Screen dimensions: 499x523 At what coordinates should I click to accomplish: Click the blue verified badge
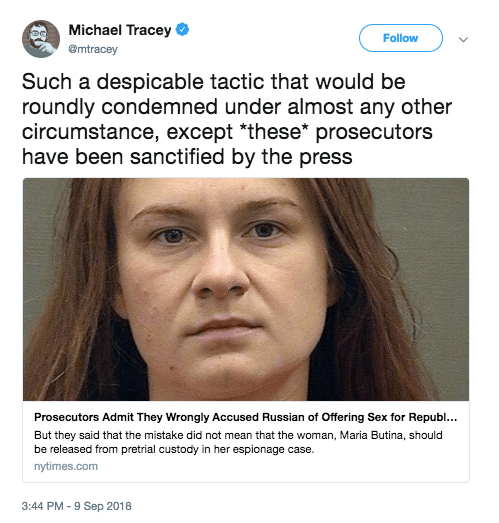(182, 30)
